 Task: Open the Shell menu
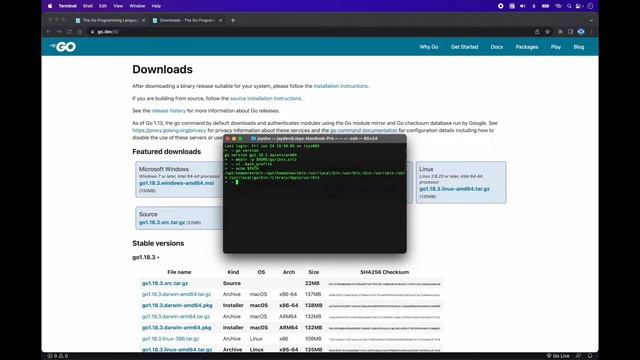click(x=88, y=6)
